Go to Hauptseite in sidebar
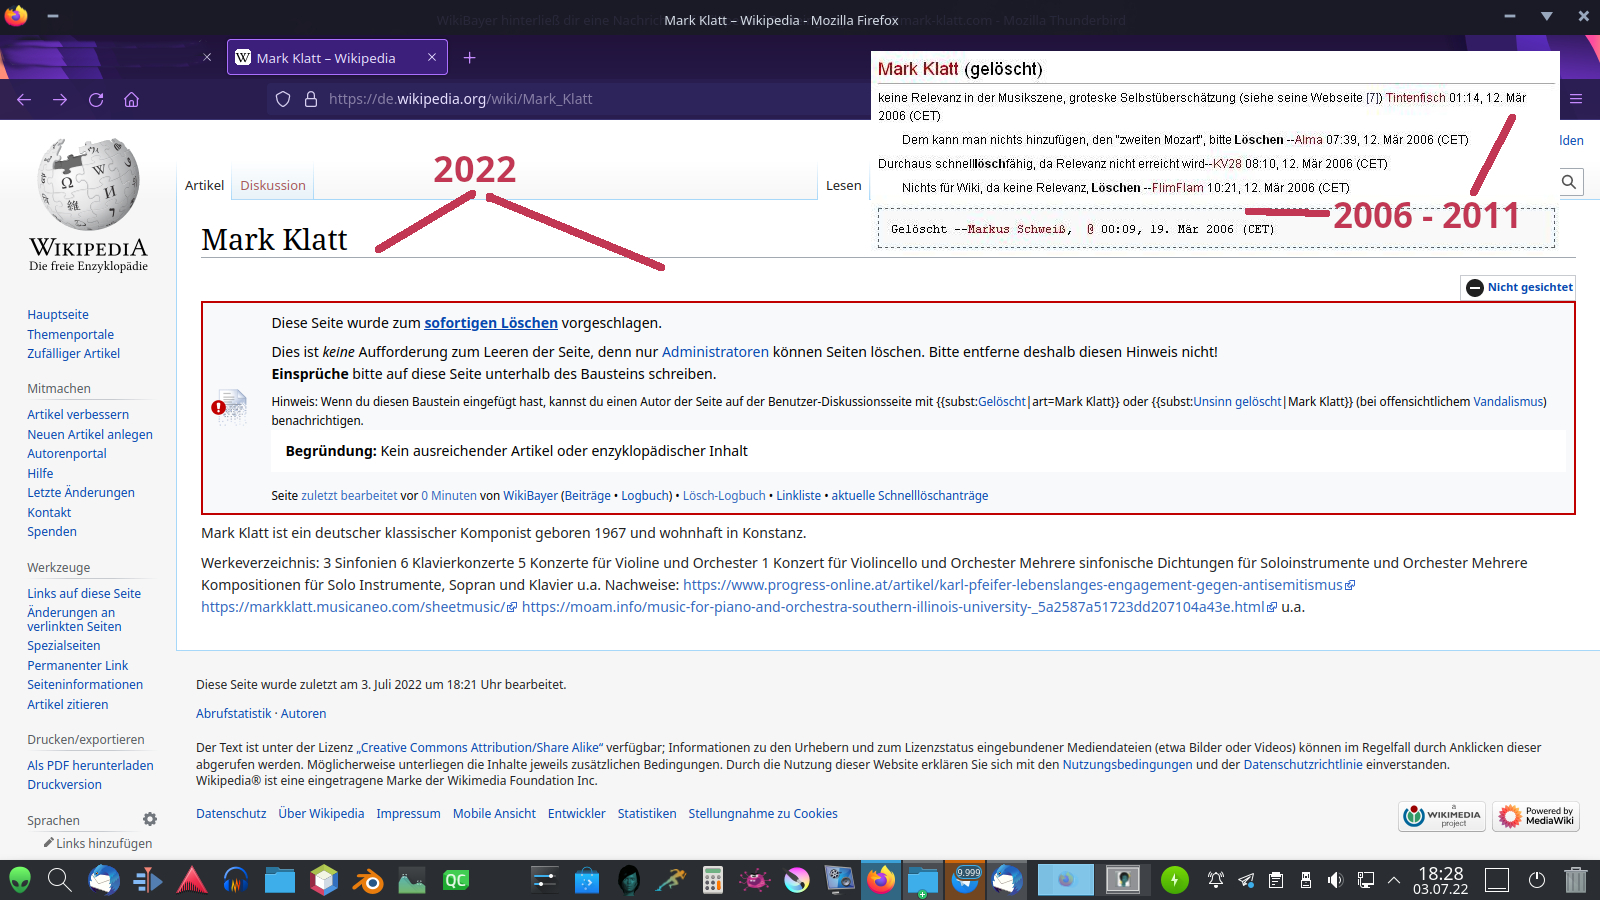The image size is (1600, 900). [x=58, y=315]
